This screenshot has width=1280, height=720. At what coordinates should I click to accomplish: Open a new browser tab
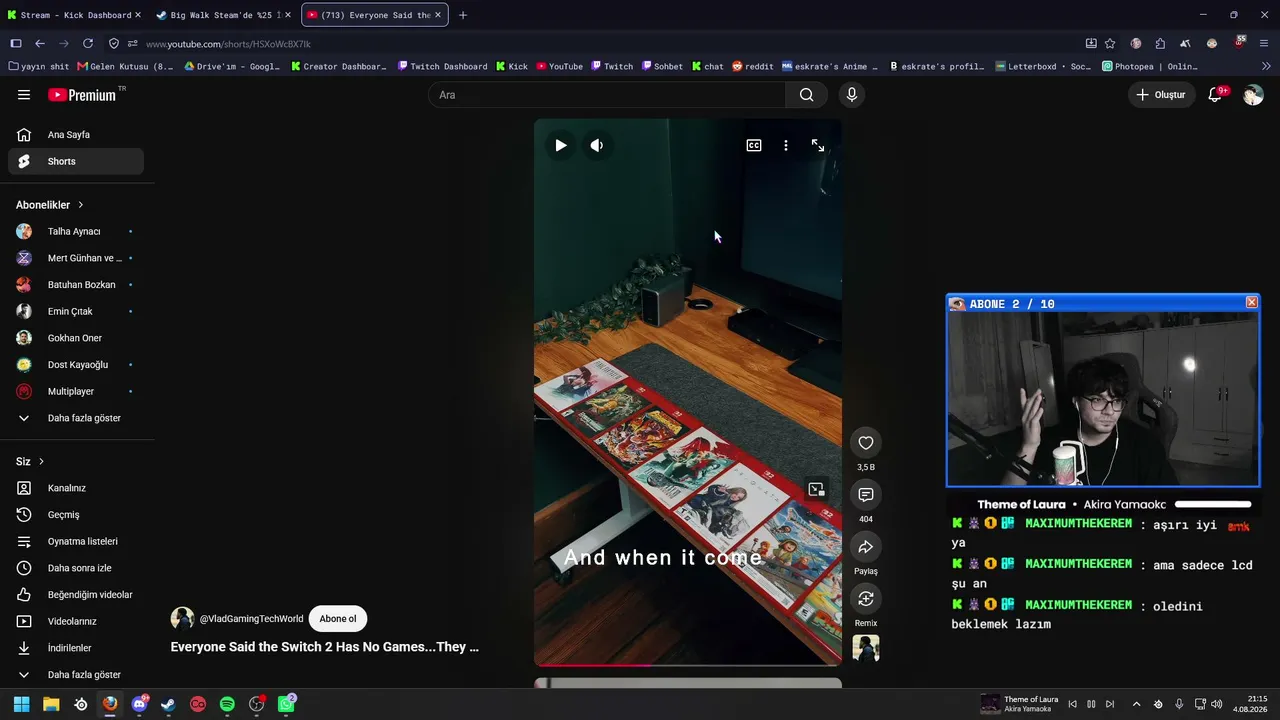[462, 15]
